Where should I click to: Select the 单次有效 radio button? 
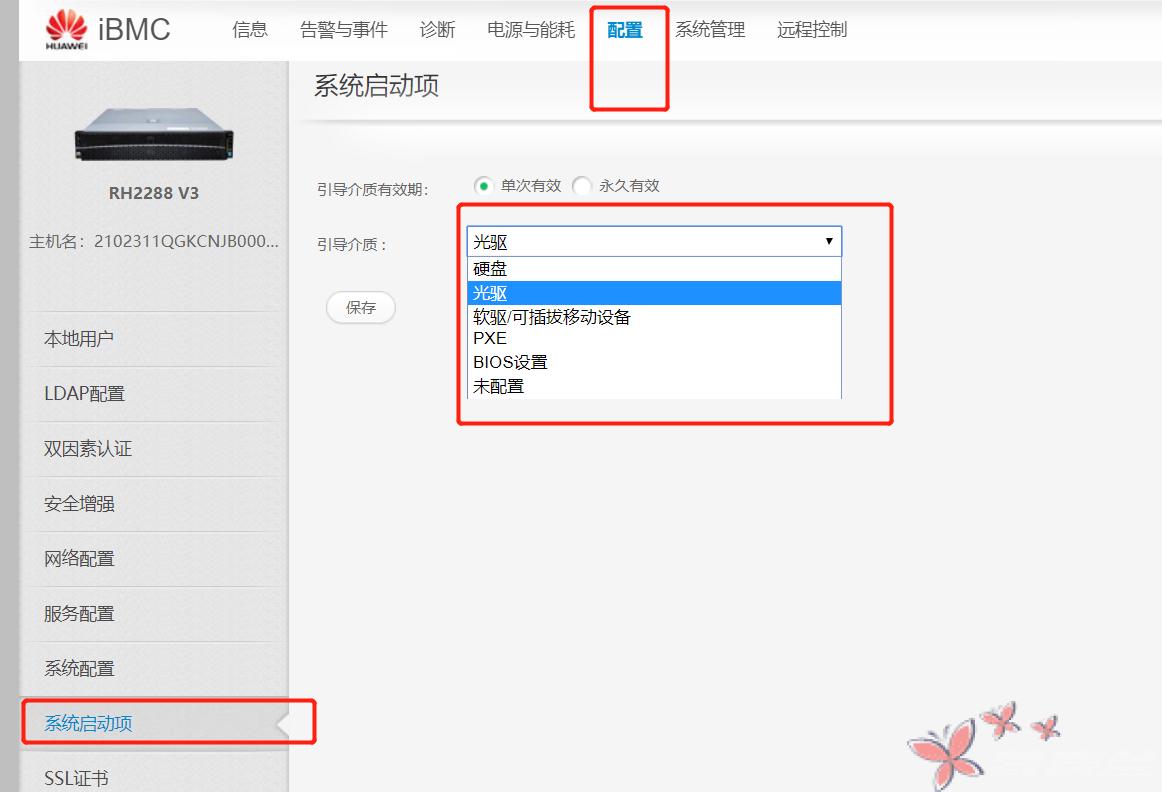coord(482,185)
